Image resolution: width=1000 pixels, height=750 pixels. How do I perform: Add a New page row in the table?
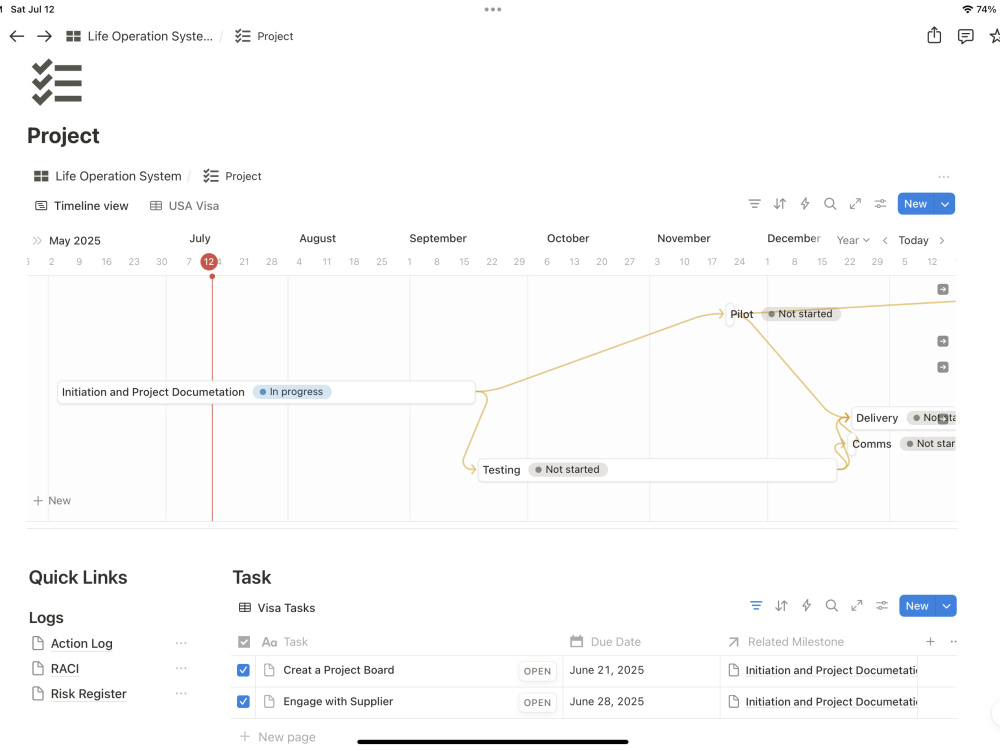(277, 737)
